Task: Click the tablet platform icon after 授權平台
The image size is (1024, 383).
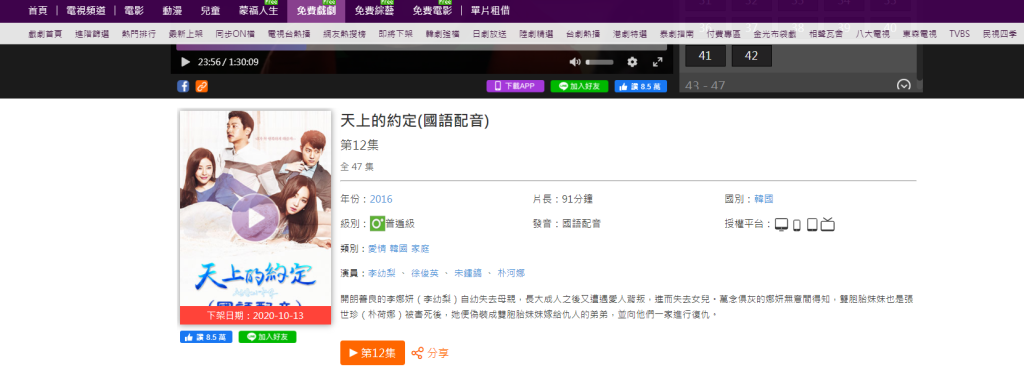Action: point(812,224)
